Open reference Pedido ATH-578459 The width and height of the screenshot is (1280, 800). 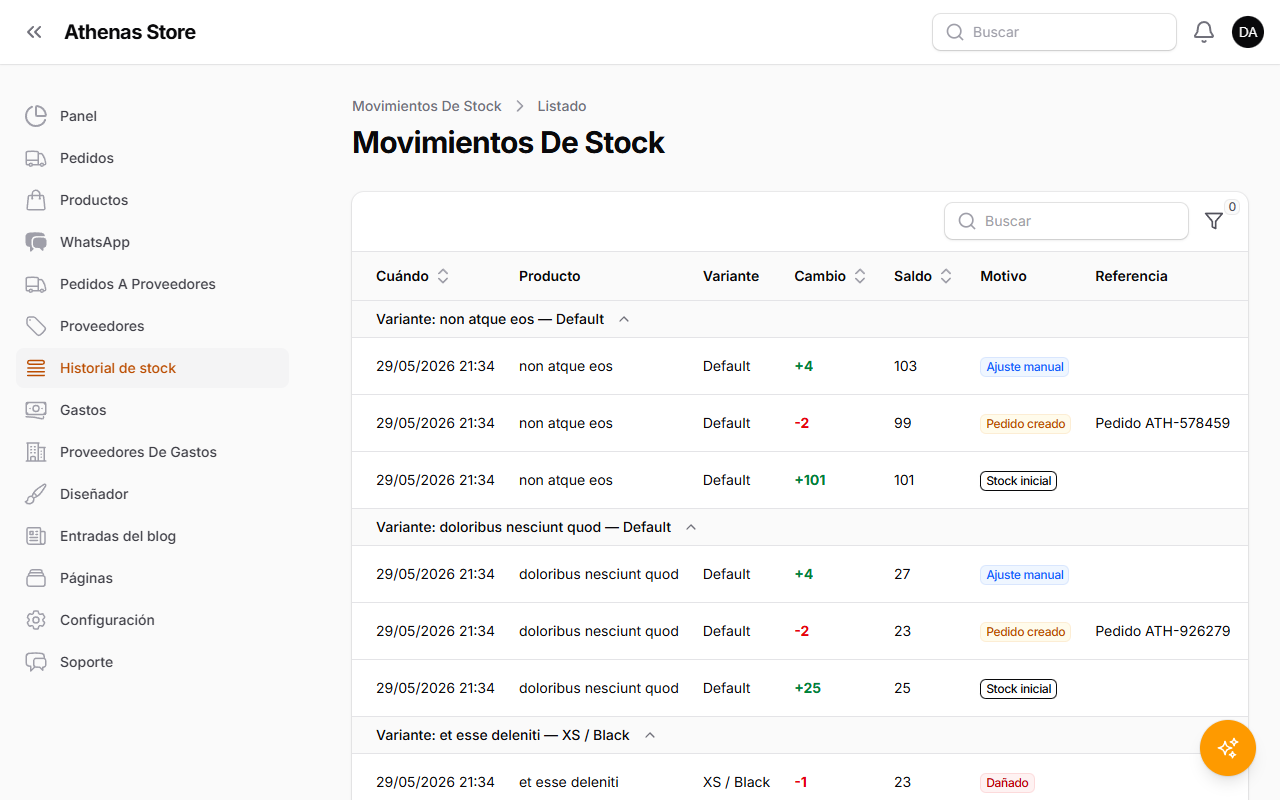coord(1162,423)
